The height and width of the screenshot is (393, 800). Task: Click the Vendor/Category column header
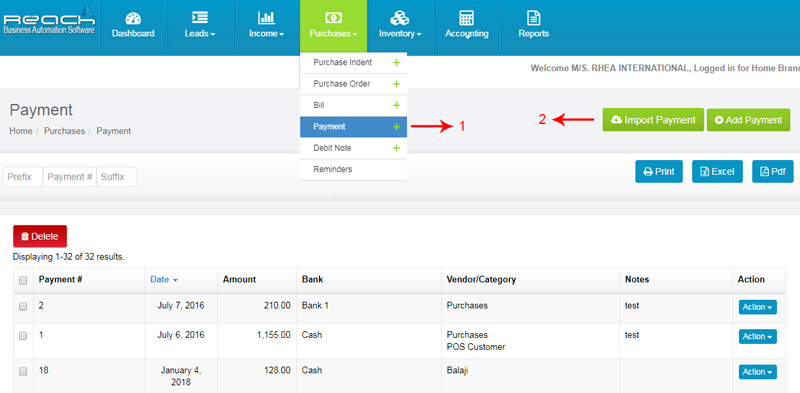coord(481,280)
